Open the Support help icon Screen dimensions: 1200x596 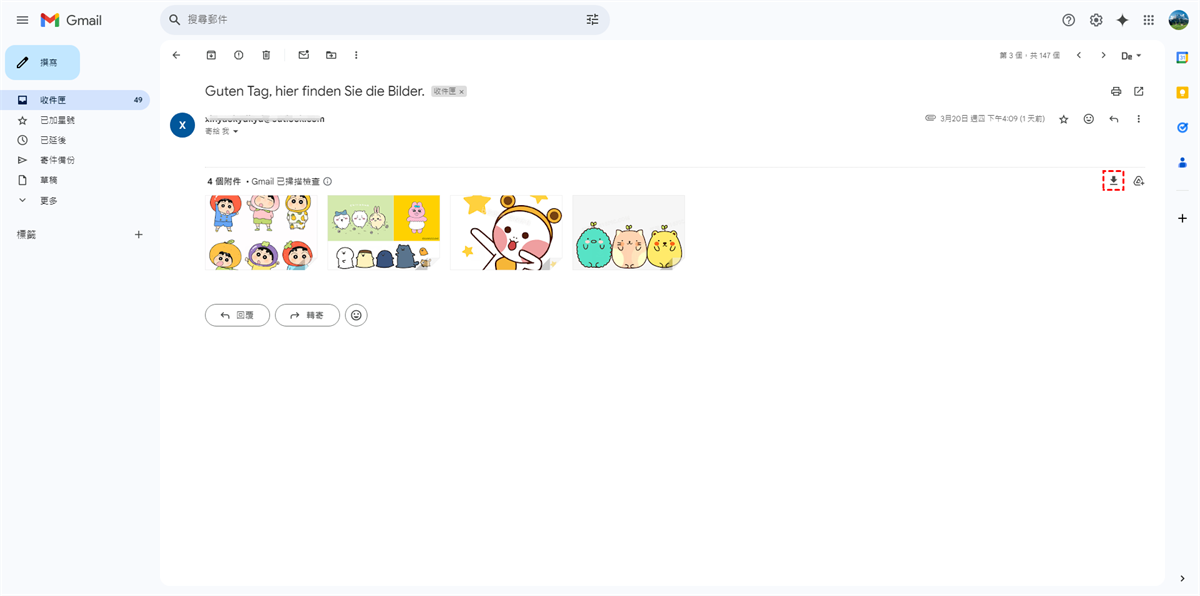pyautogui.click(x=1069, y=20)
